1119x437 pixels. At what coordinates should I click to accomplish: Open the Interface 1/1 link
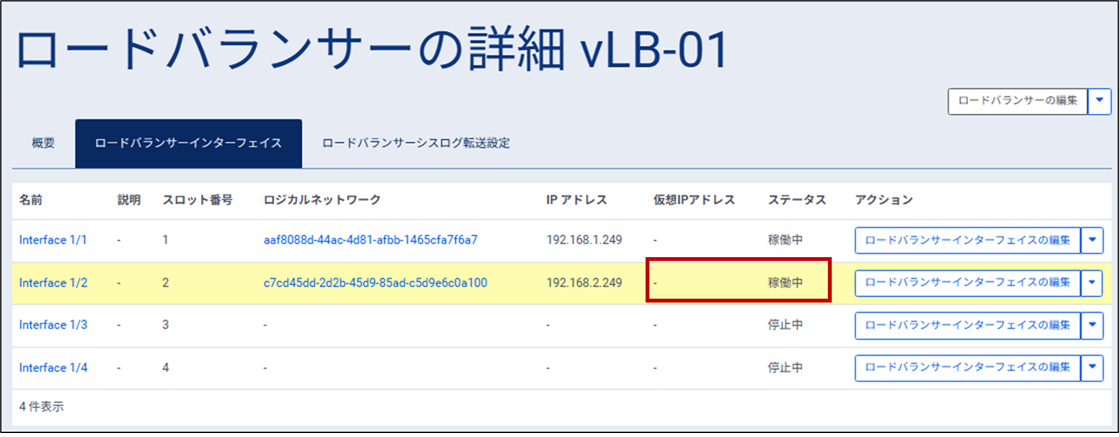click(53, 241)
